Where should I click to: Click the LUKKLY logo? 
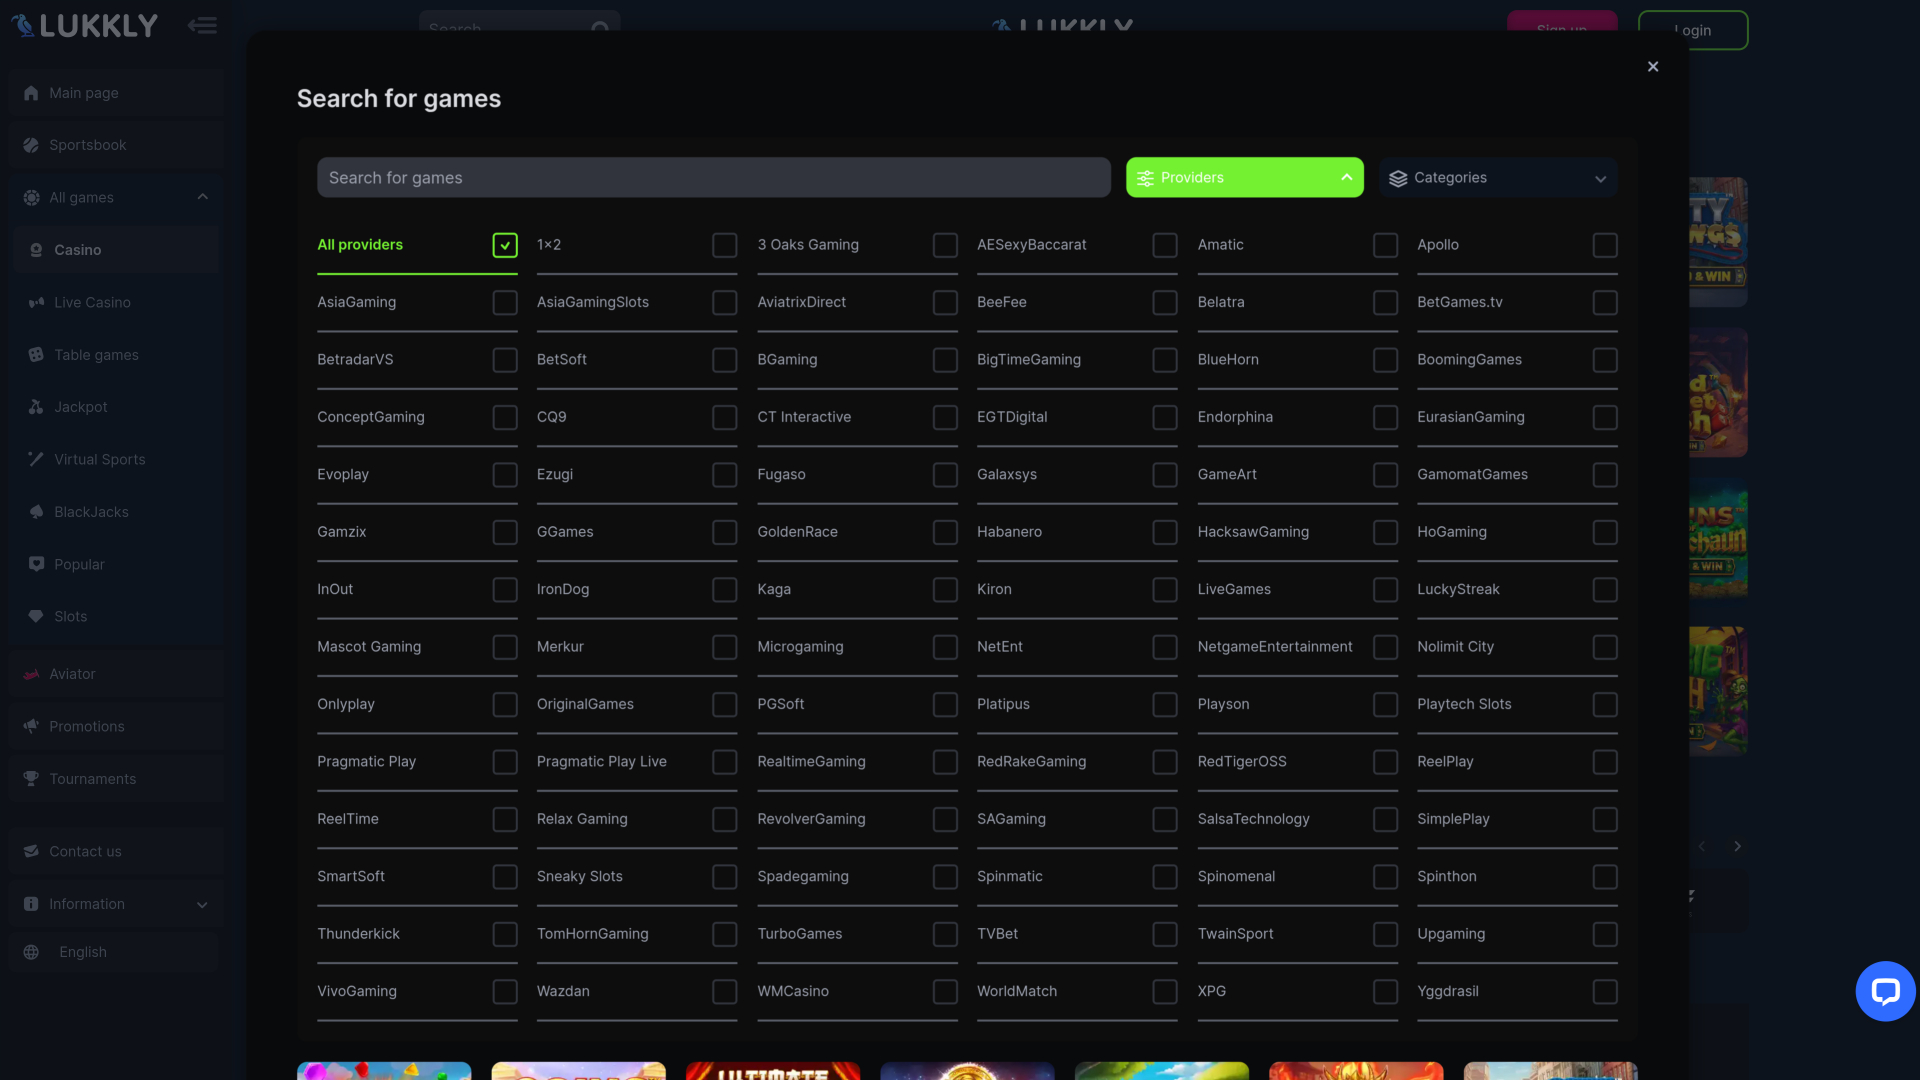[x=84, y=25]
